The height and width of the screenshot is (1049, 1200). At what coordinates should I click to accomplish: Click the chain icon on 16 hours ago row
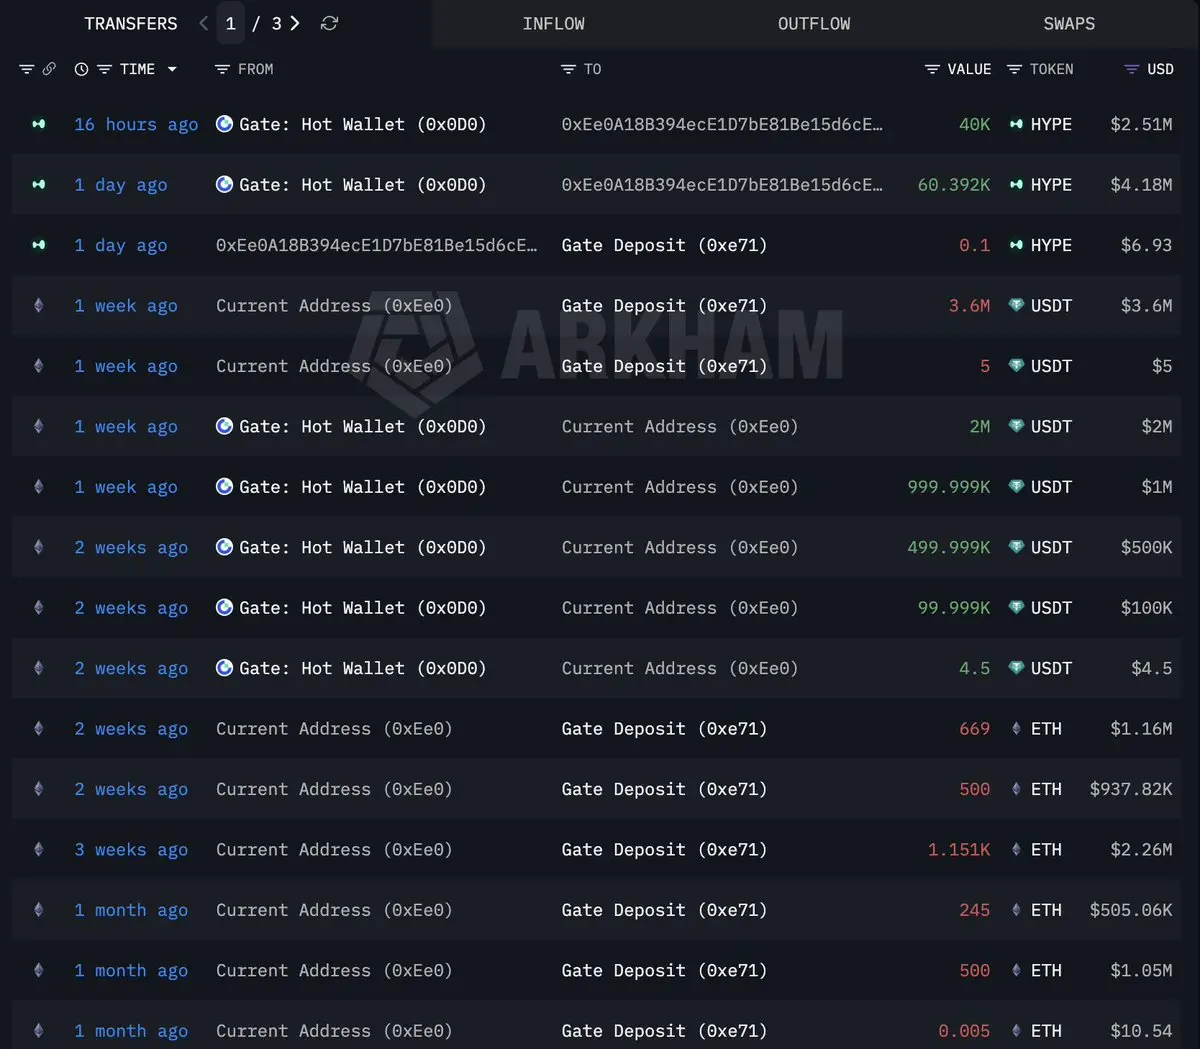point(39,124)
